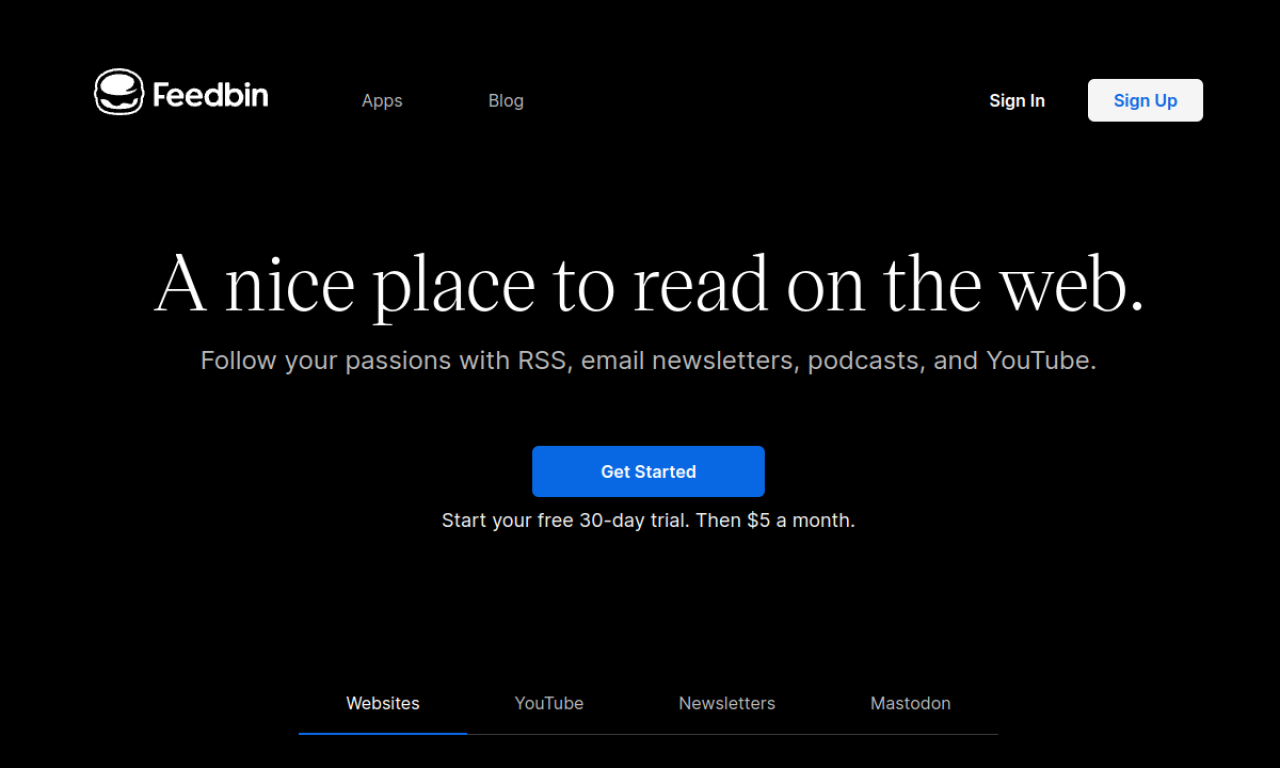Select the RSS tagline below the headline
The image size is (1280, 768).
coord(648,360)
